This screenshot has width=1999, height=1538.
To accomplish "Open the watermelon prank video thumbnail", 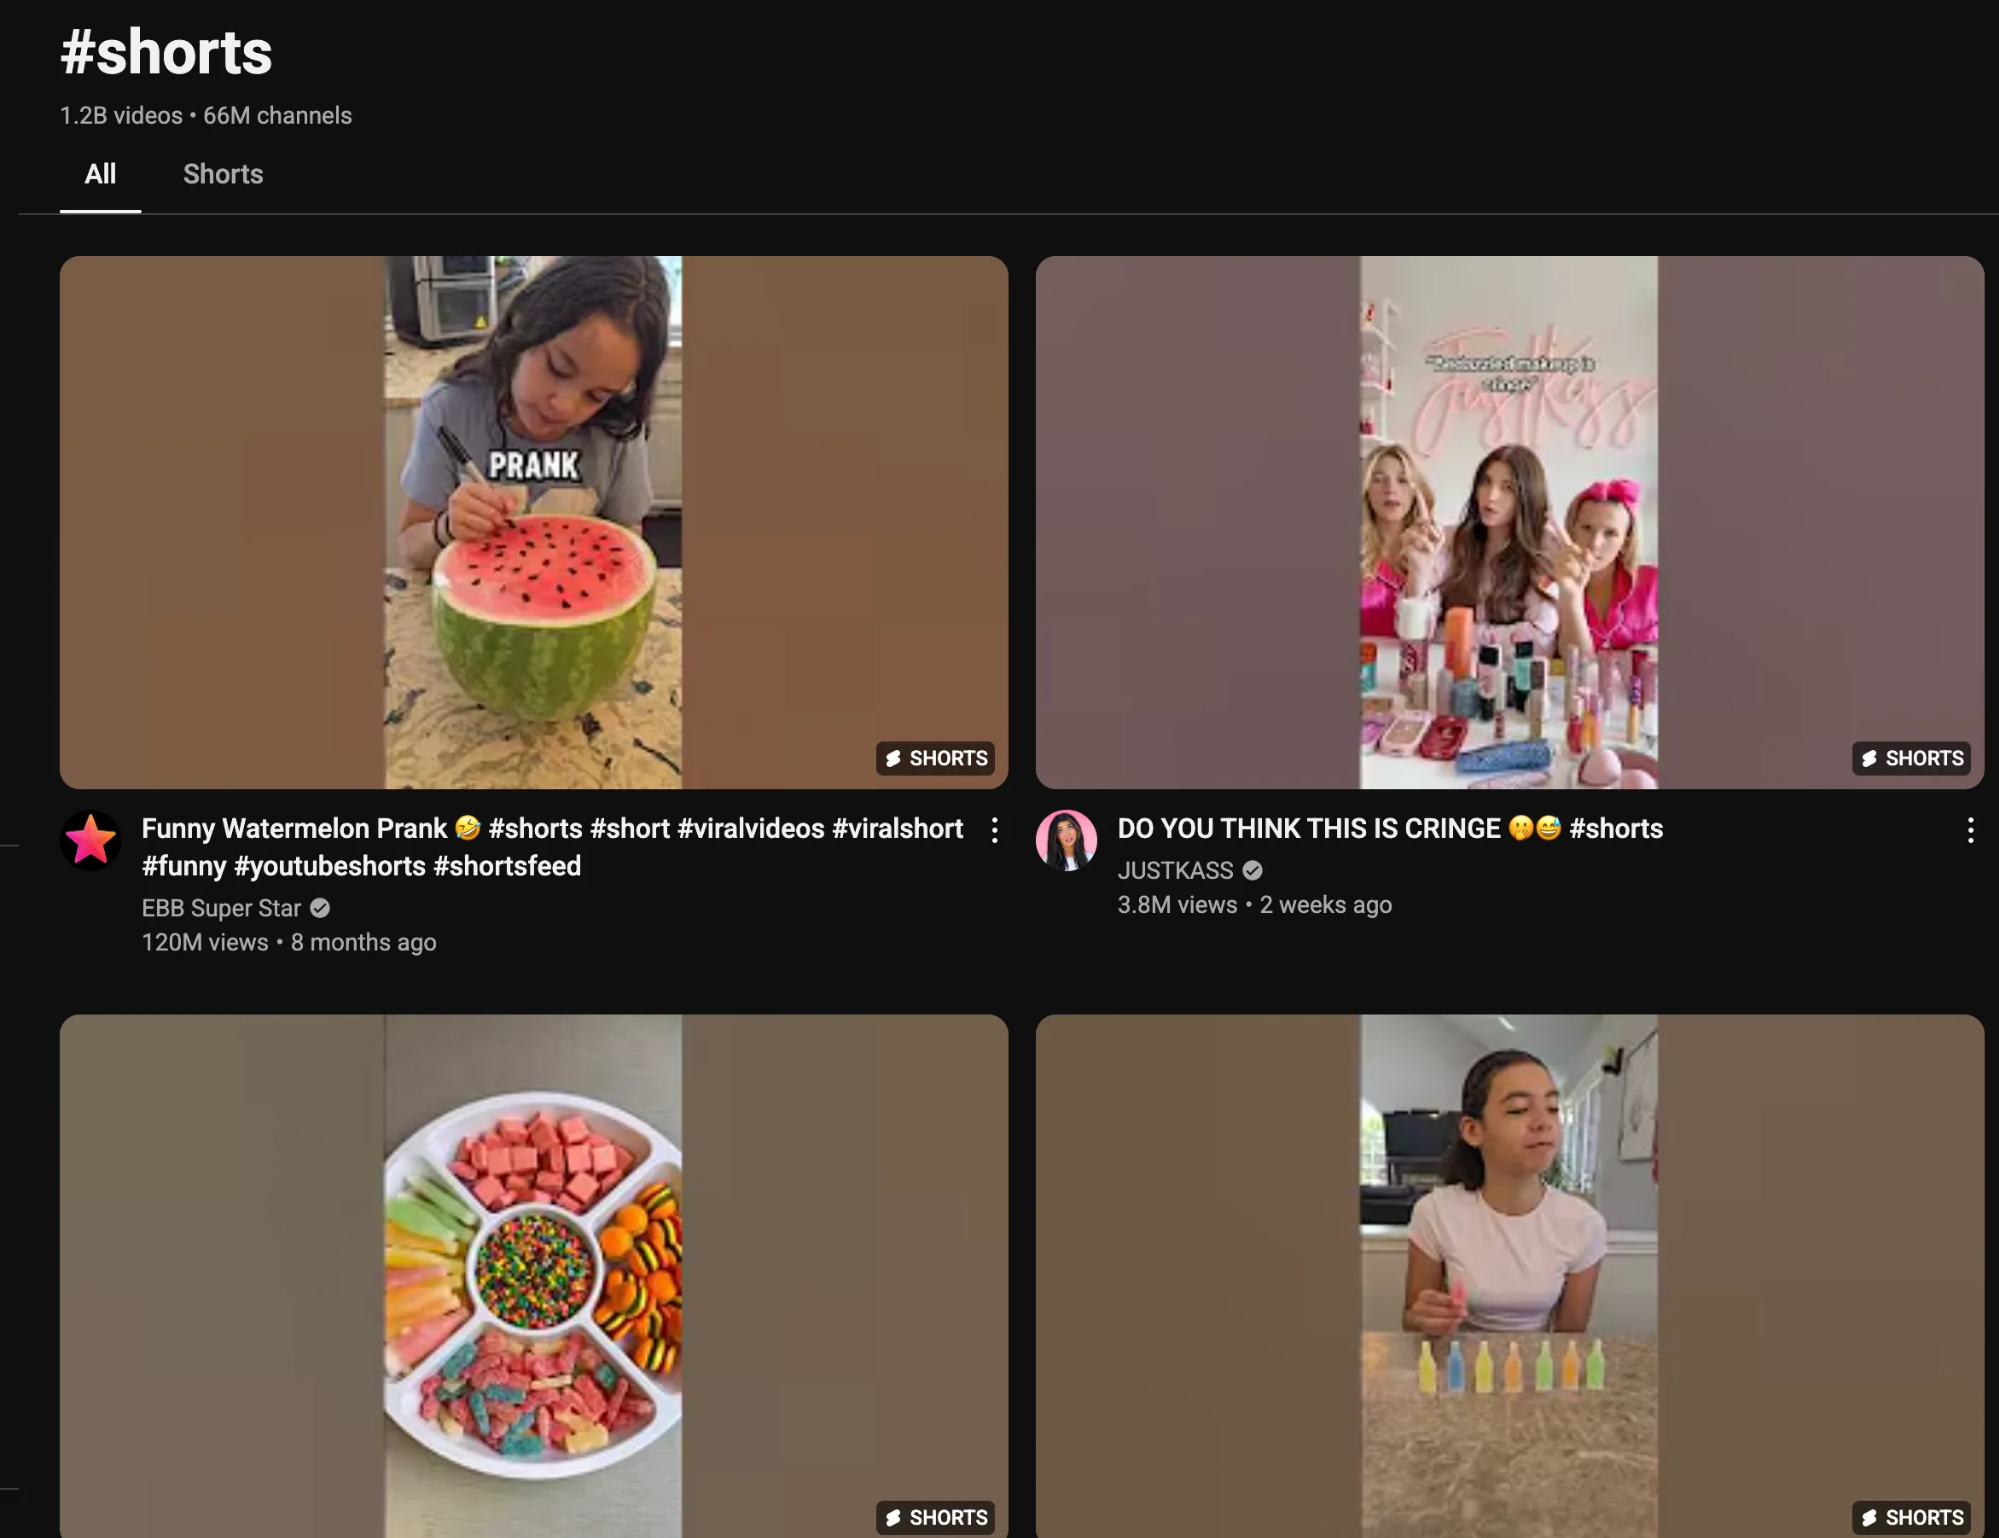I will 534,522.
